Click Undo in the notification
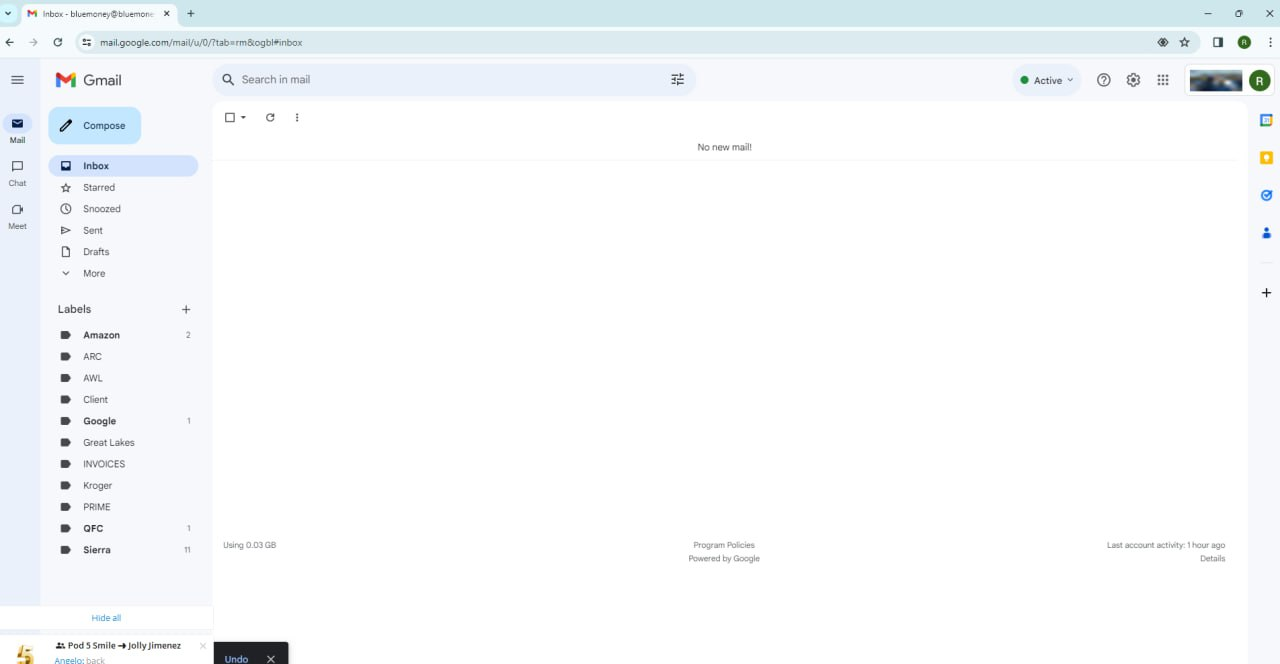Image resolution: width=1280 pixels, height=664 pixels. point(236,659)
